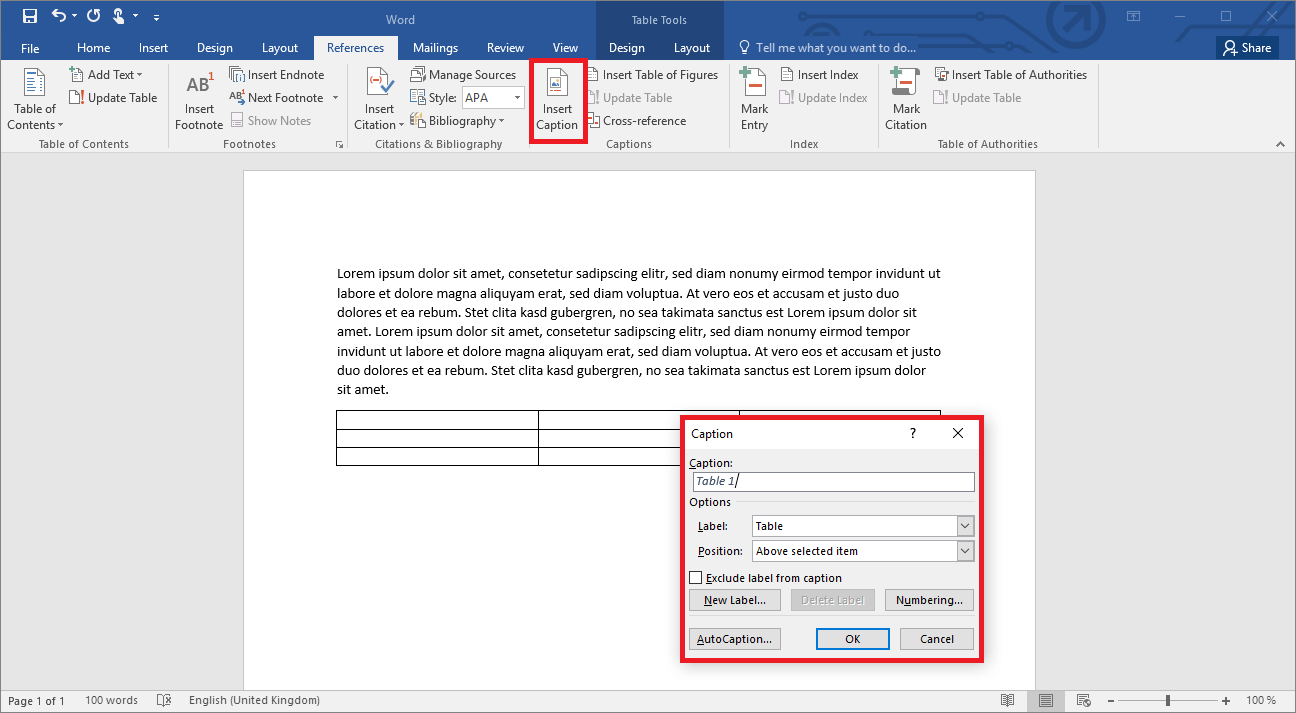Image resolution: width=1296 pixels, height=713 pixels.
Task: Open the Position dropdown
Action: pyautogui.click(x=963, y=551)
